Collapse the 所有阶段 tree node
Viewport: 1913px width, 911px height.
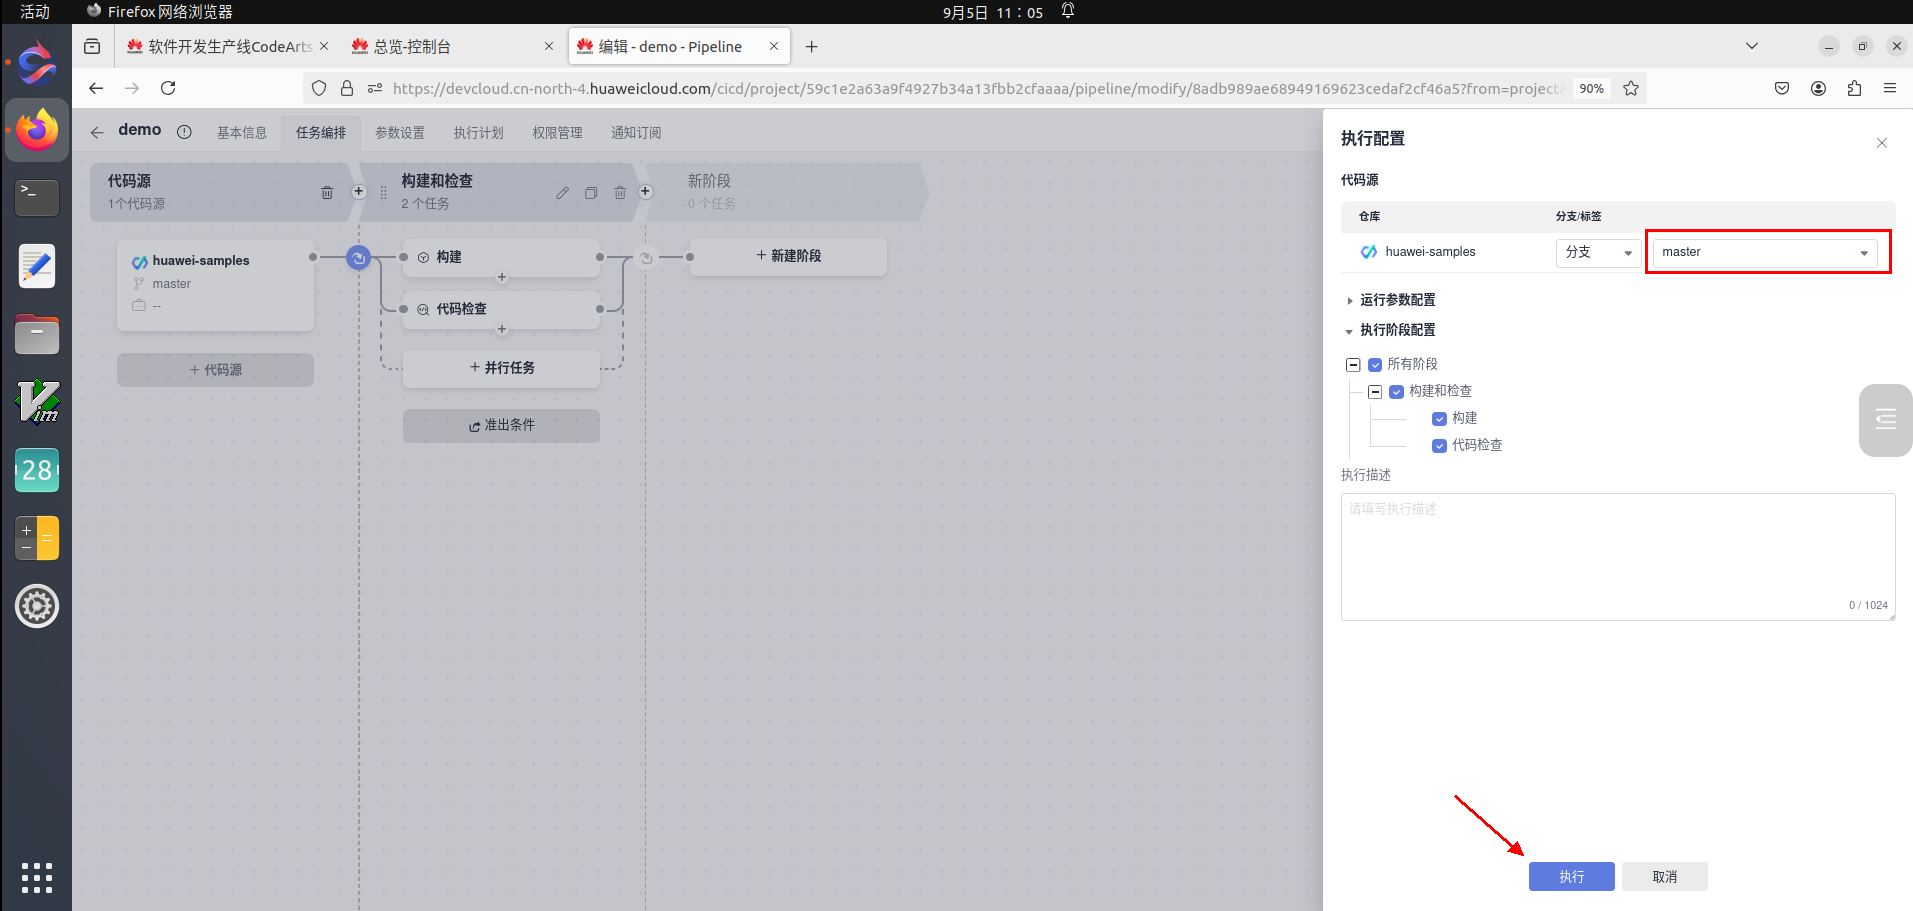(x=1353, y=365)
